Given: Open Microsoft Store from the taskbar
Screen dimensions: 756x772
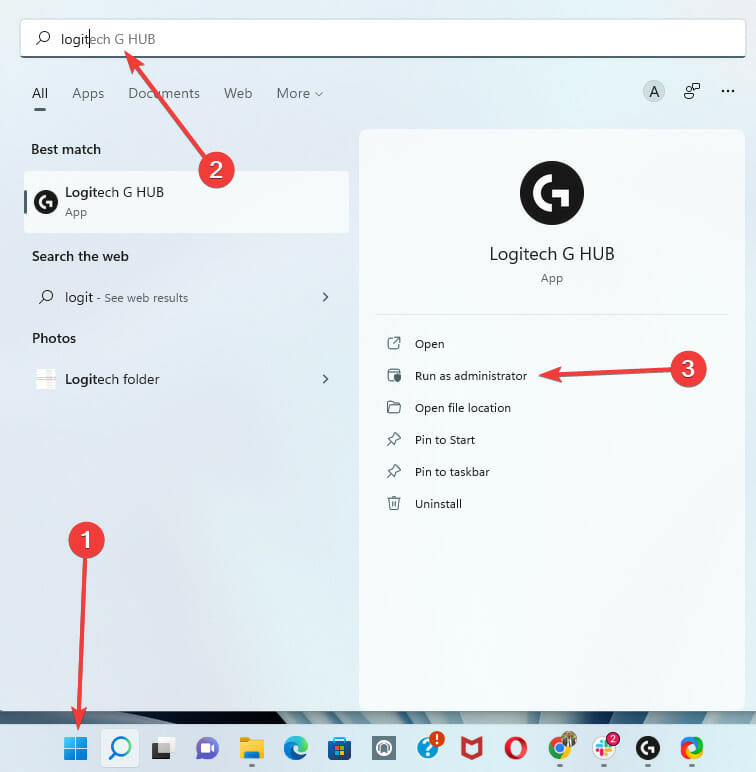Looking at the screenshot, I should pyautogui.click(x=340, y=749).
